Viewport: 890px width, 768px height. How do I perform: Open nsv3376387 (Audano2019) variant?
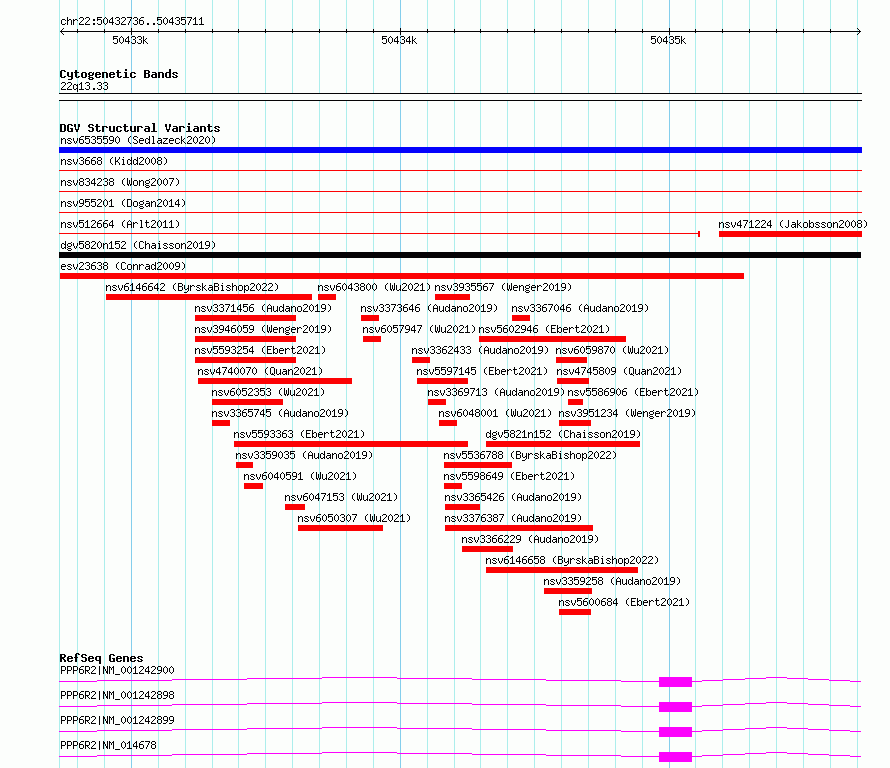(513, 518)
